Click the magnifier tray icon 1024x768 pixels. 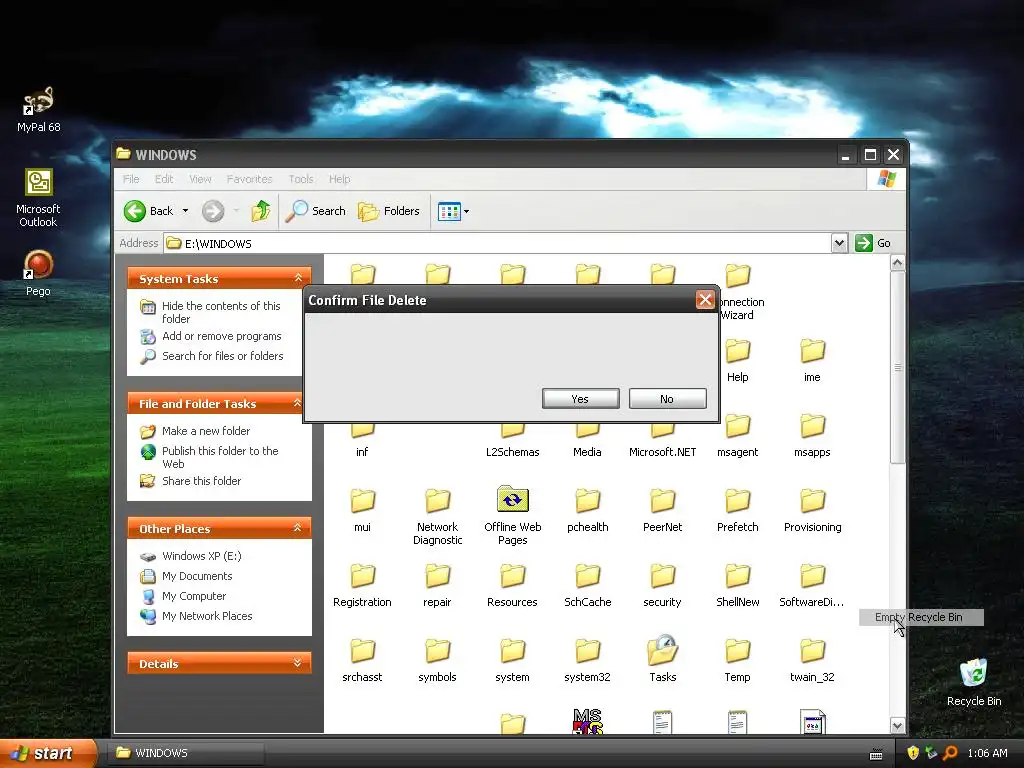[x=950, y=753]
